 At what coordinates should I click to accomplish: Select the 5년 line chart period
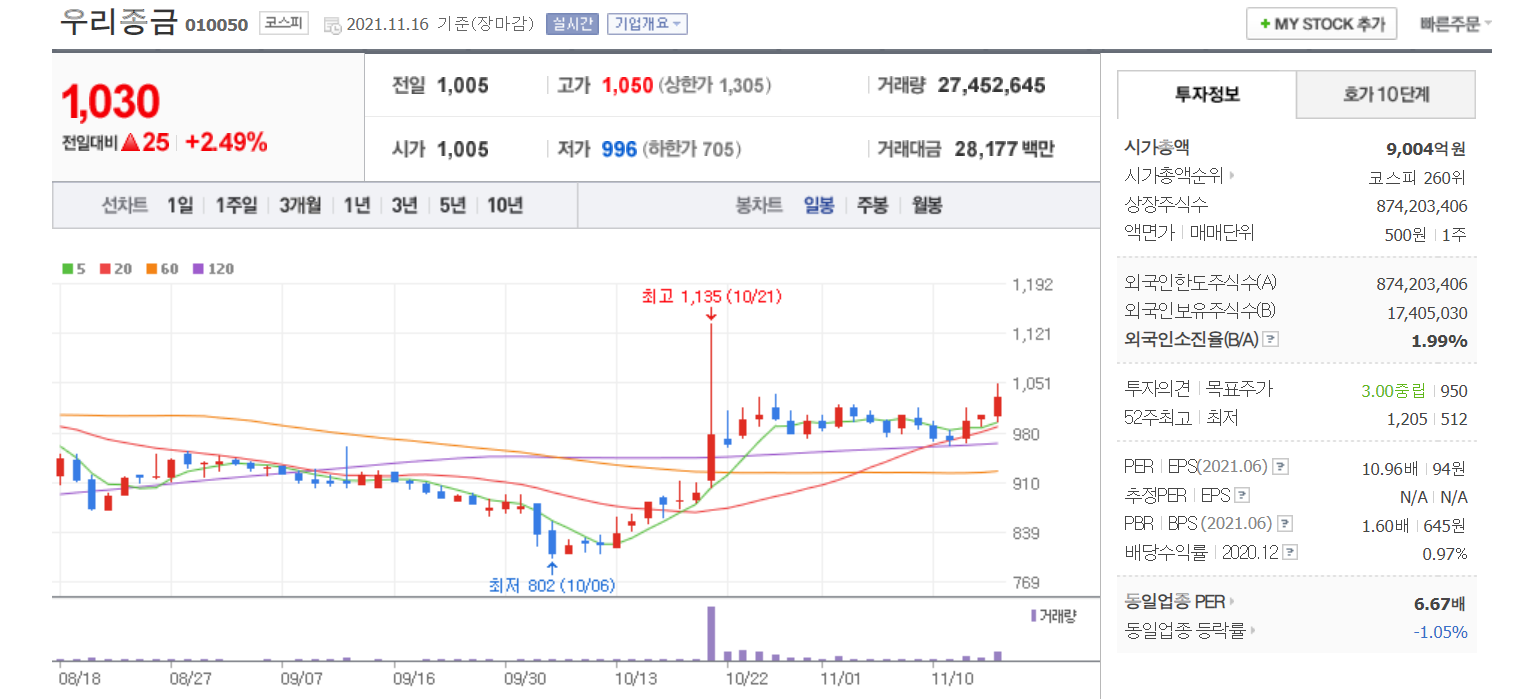pyautogui.click(x=452, y=206)
